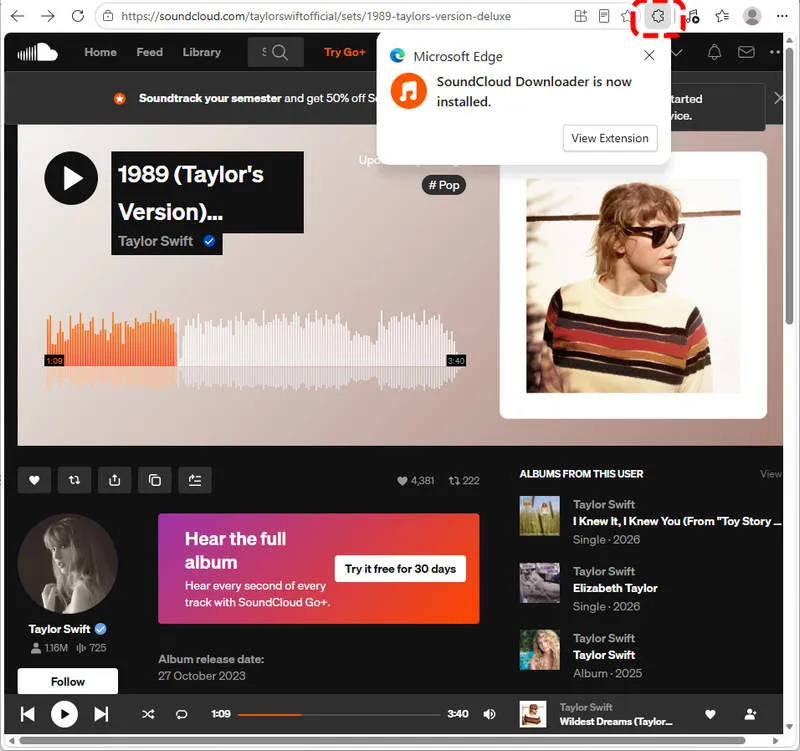800x751 pixels.
Task: Open the Extensions puzzle icon in Edge toolbar
Action: coord(657,16)
